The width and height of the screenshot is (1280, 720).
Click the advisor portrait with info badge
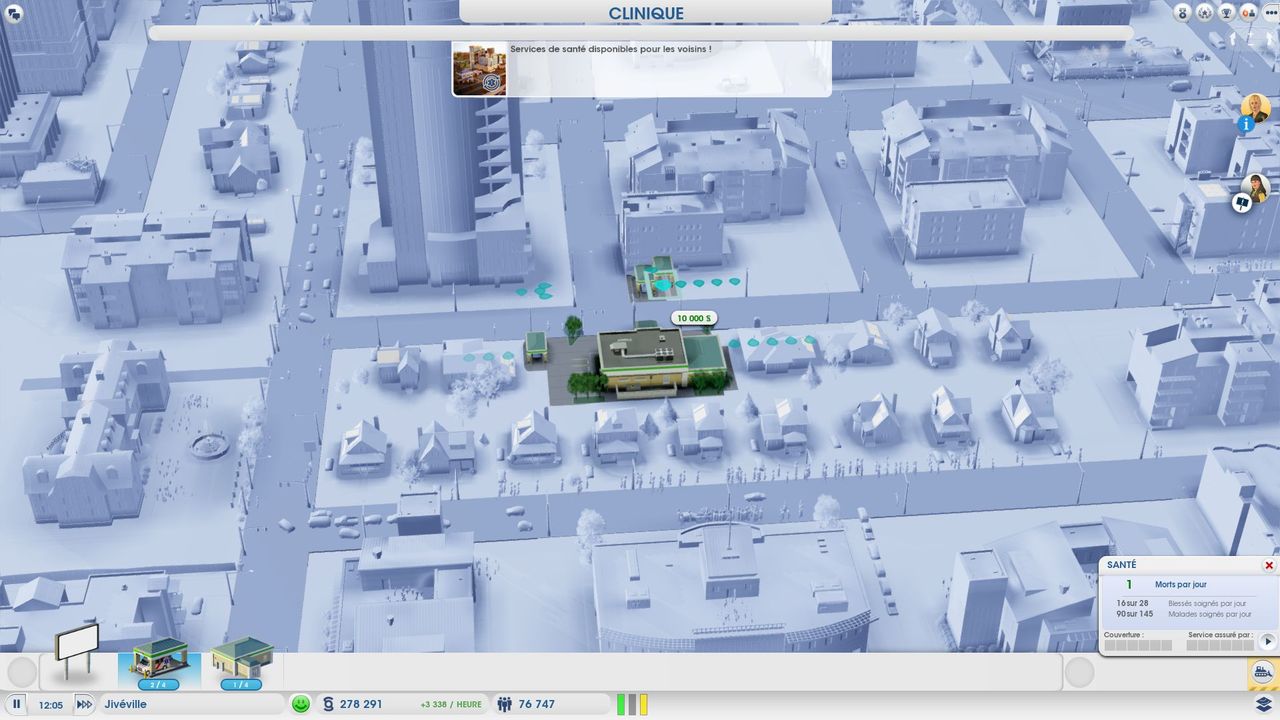1254,110
